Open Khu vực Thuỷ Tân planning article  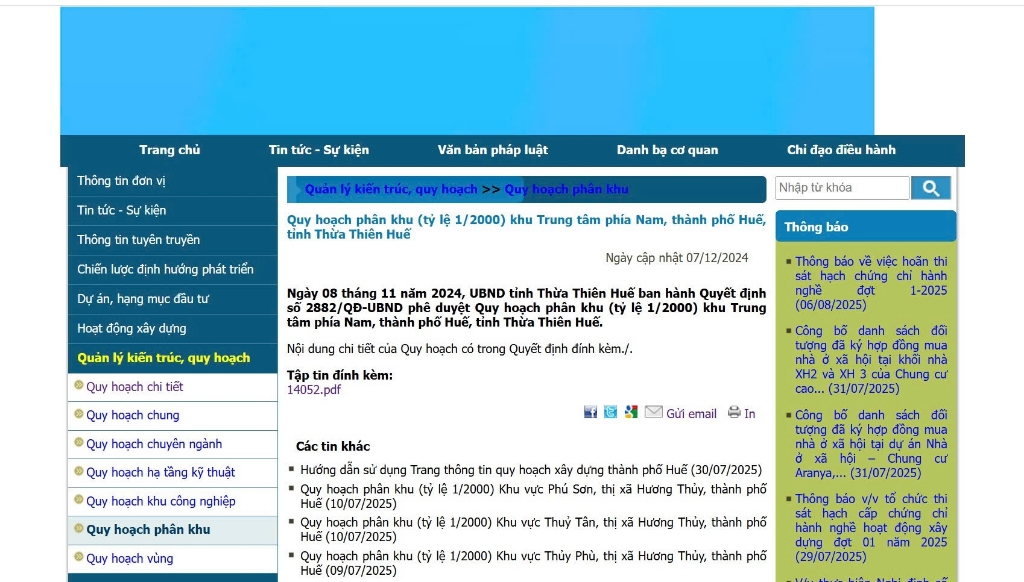point(533,530)
